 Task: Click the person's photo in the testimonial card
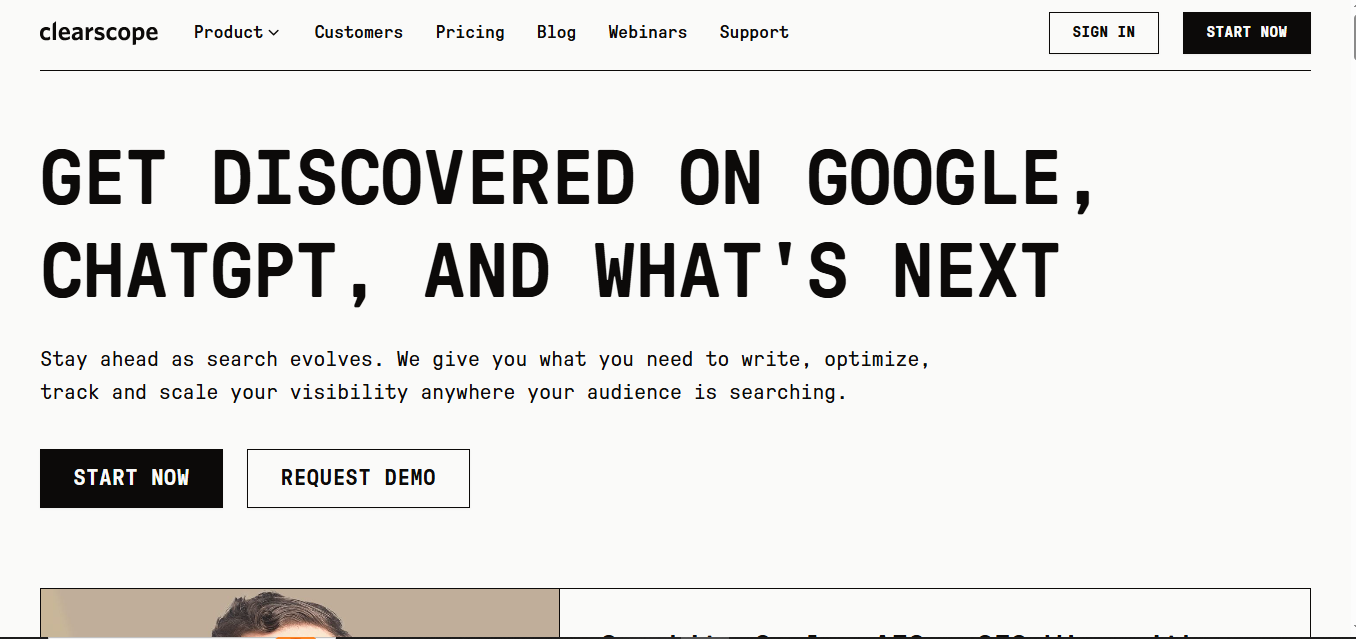point(300,613)
